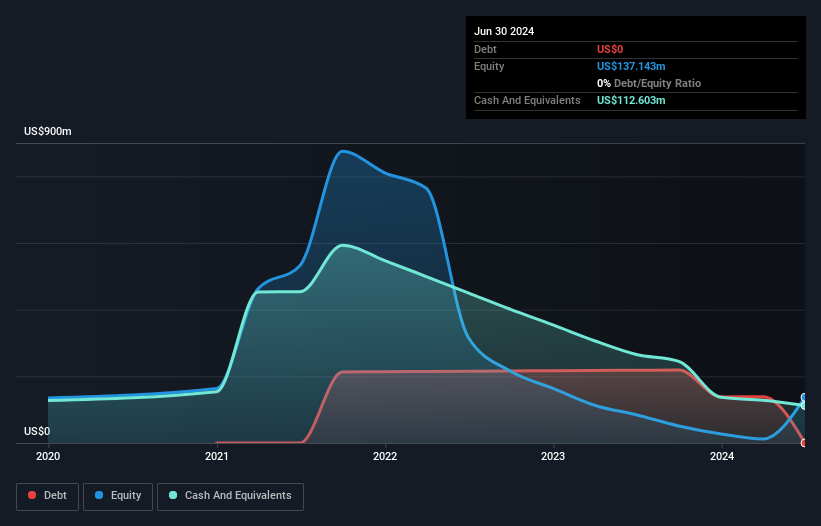
Task: Click the US$900m y-axis label
Action: (x=48, y=131)
